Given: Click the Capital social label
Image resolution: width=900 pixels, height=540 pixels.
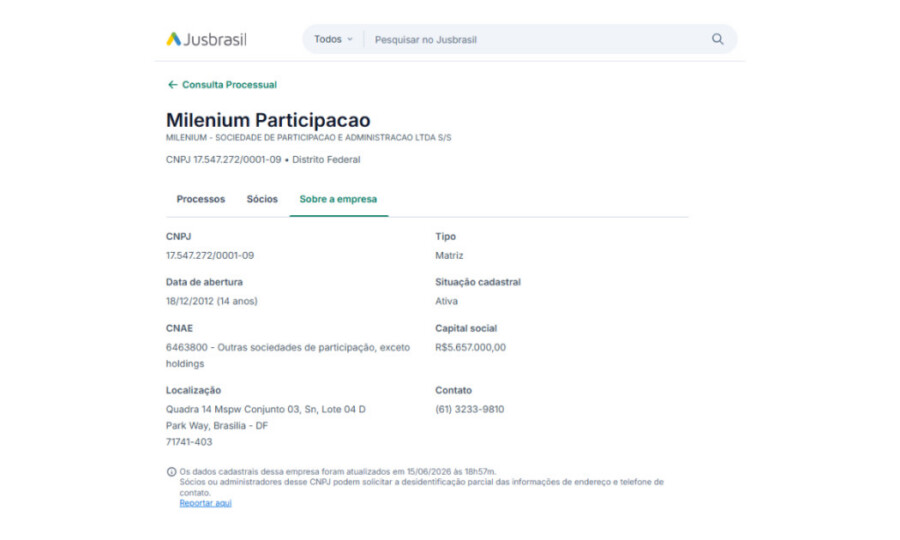Looking at the screenshot, I should 466,328.
